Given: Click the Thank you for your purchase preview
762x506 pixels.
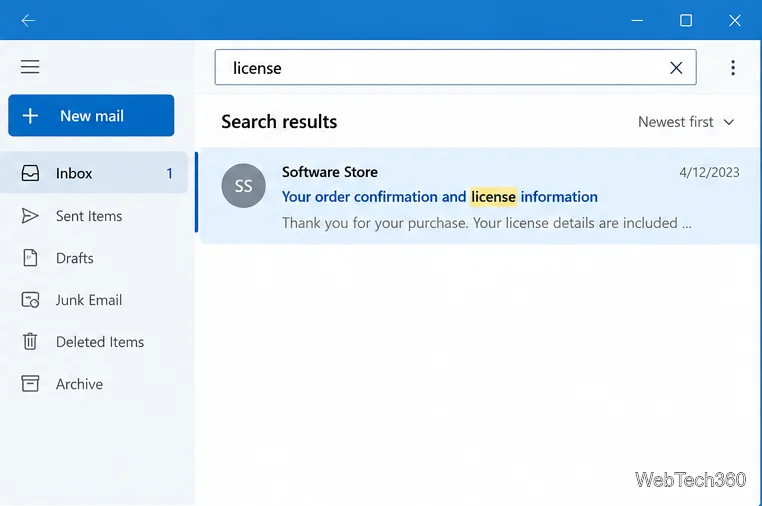Looking at the screenshot, I should tap(486, 223).
